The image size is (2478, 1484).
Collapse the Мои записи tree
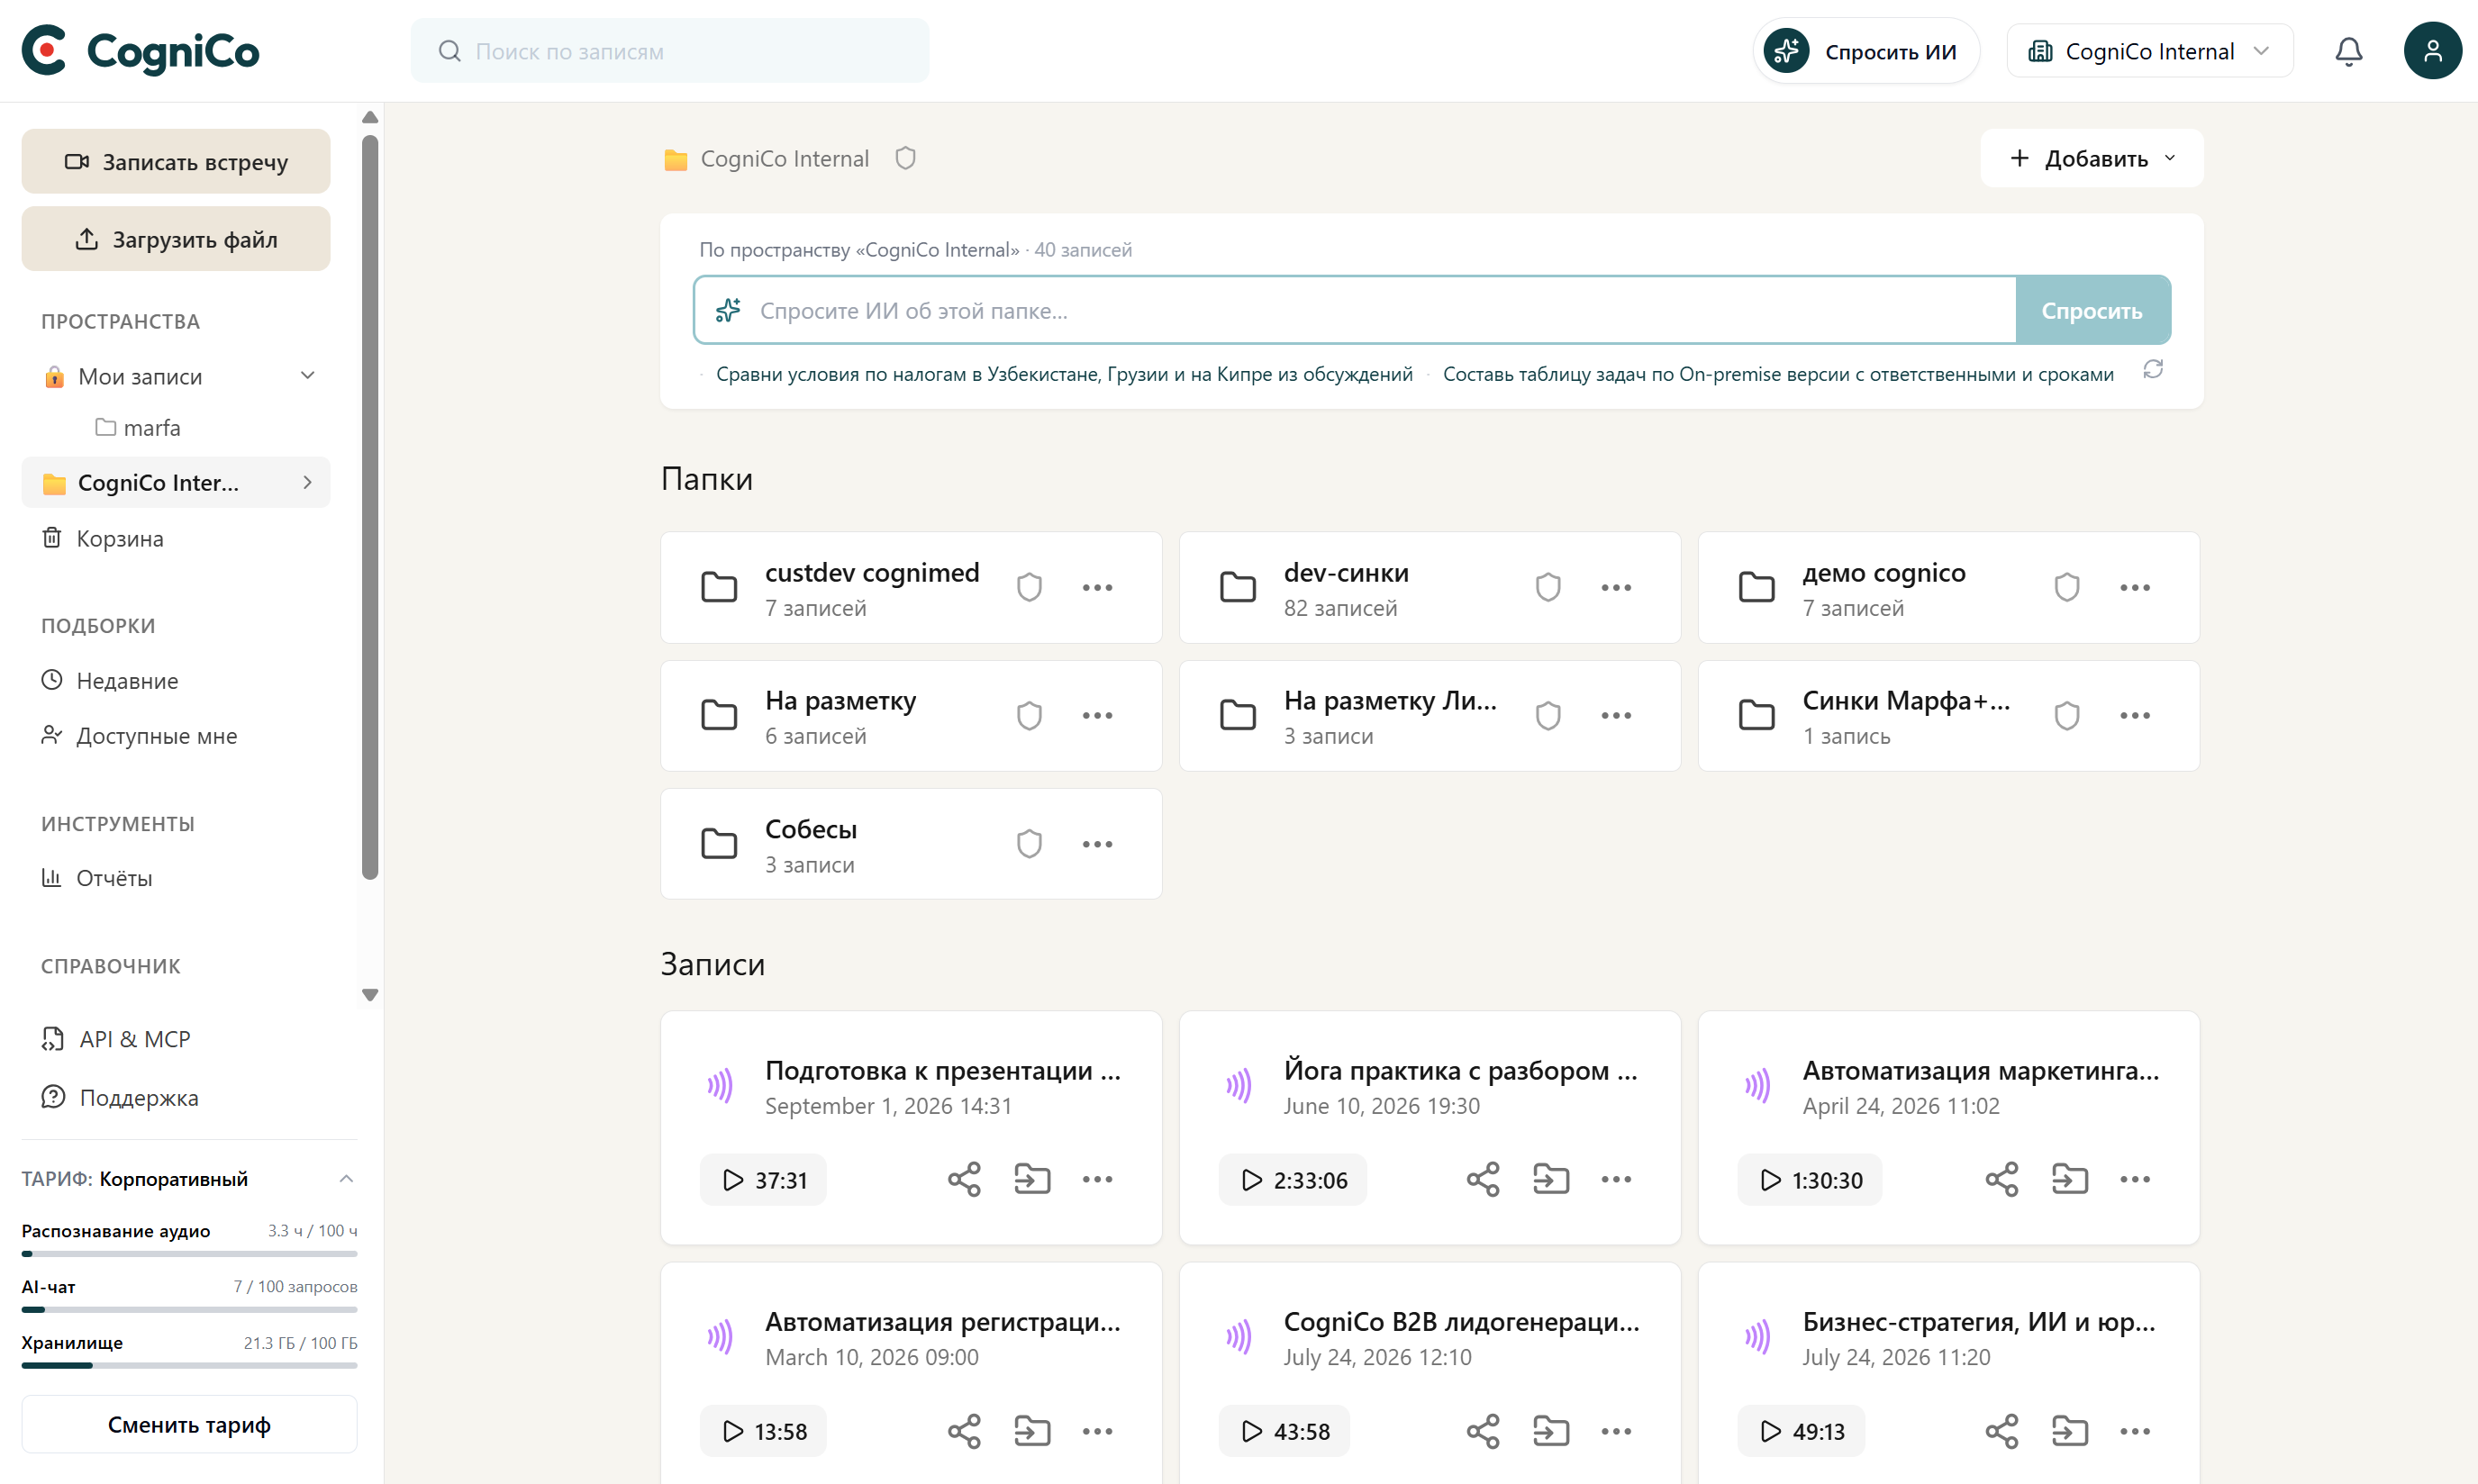[x=307, y=375]
